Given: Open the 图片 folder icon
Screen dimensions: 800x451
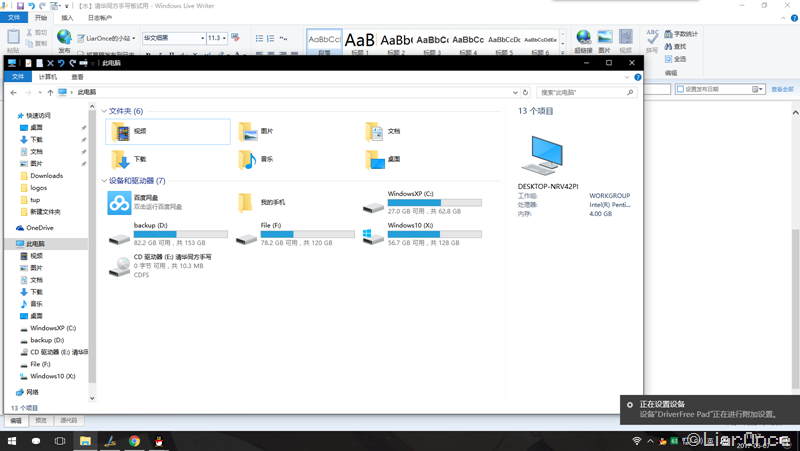Looking at the screenshot, I should (x=248, y=132).
